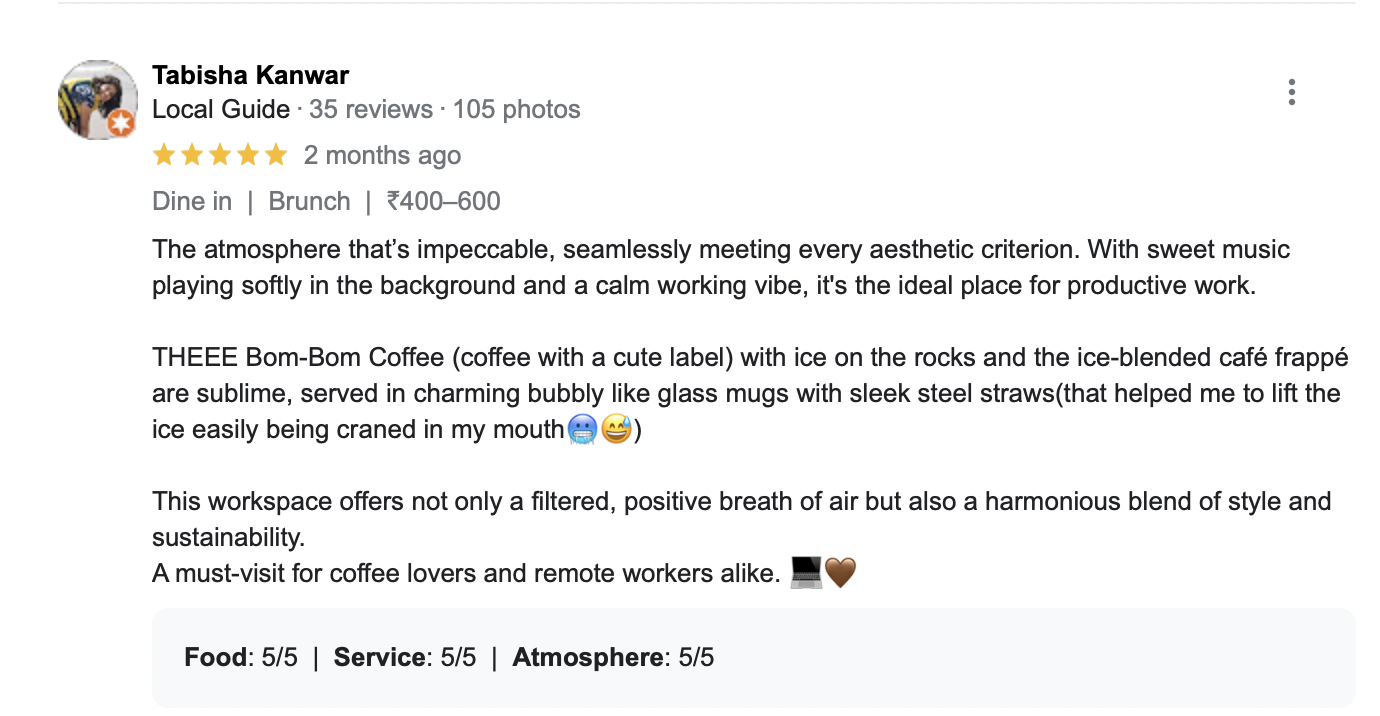This screenshot has width=1380, height=716.
Task: Click the orange Local Guide badge
Action: tap(121, 124)
